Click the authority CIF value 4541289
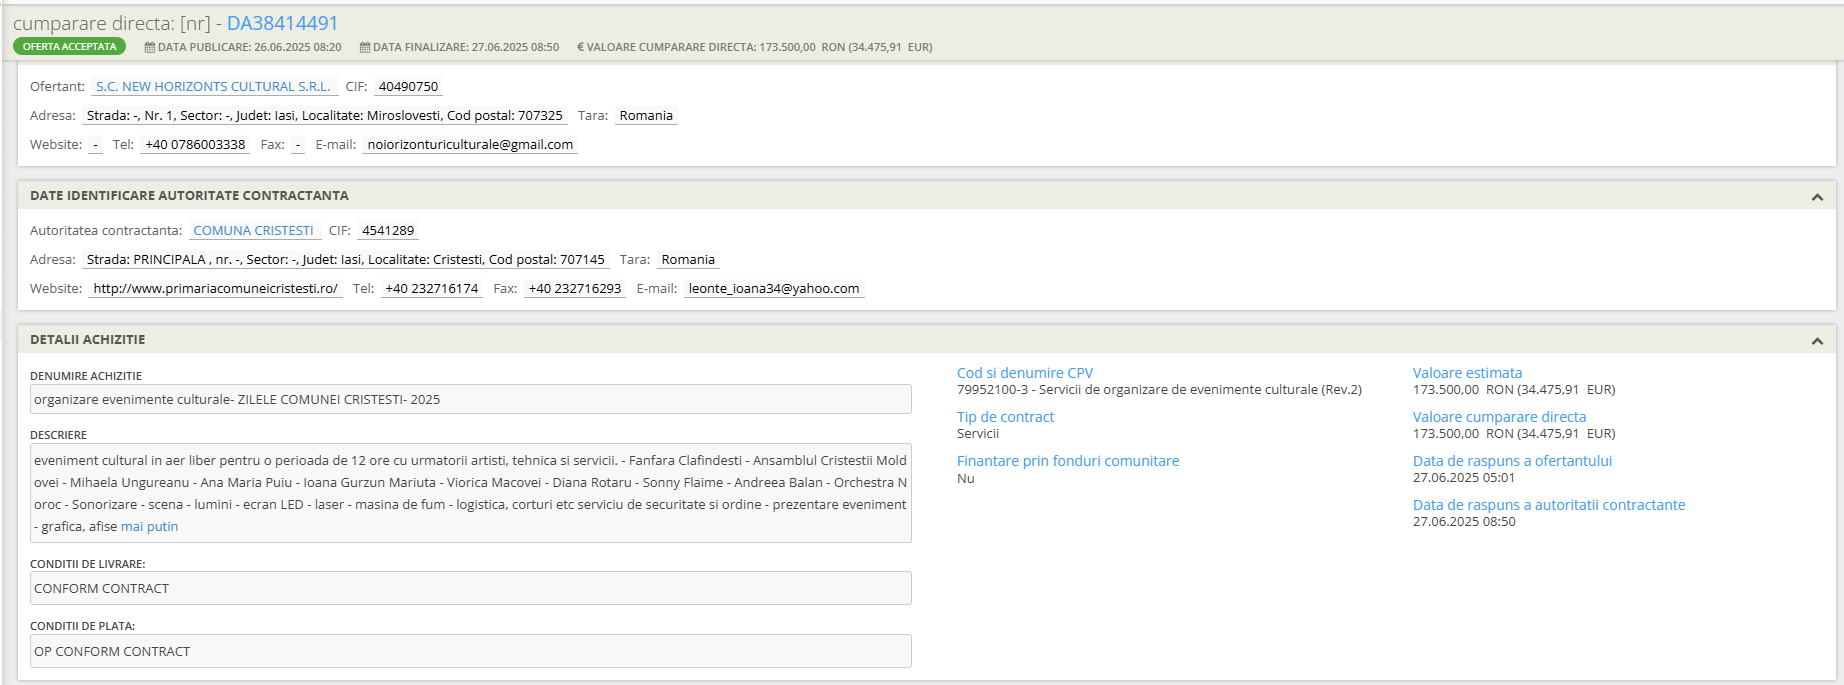This screenshot has width=1844, height=685. (x=388, y=231)
